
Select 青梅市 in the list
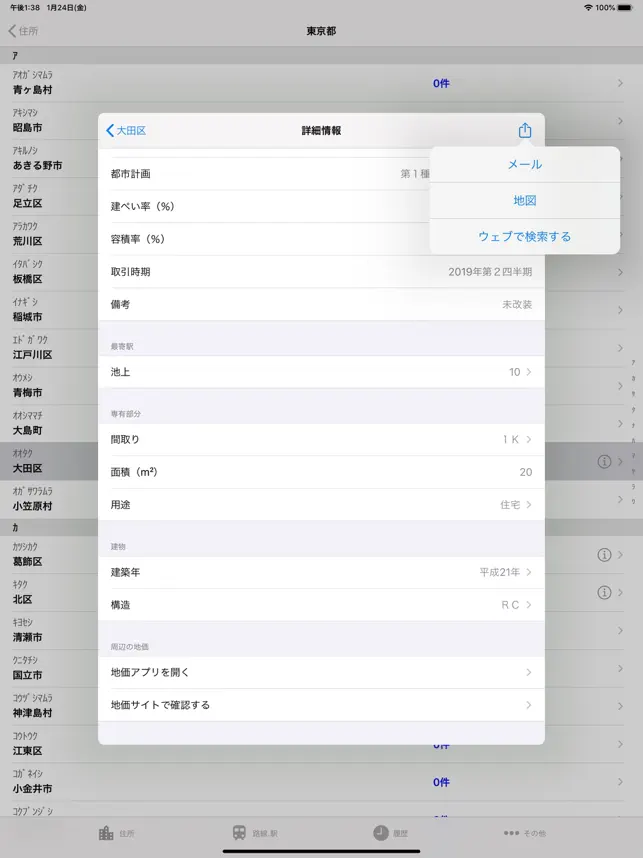27,392
